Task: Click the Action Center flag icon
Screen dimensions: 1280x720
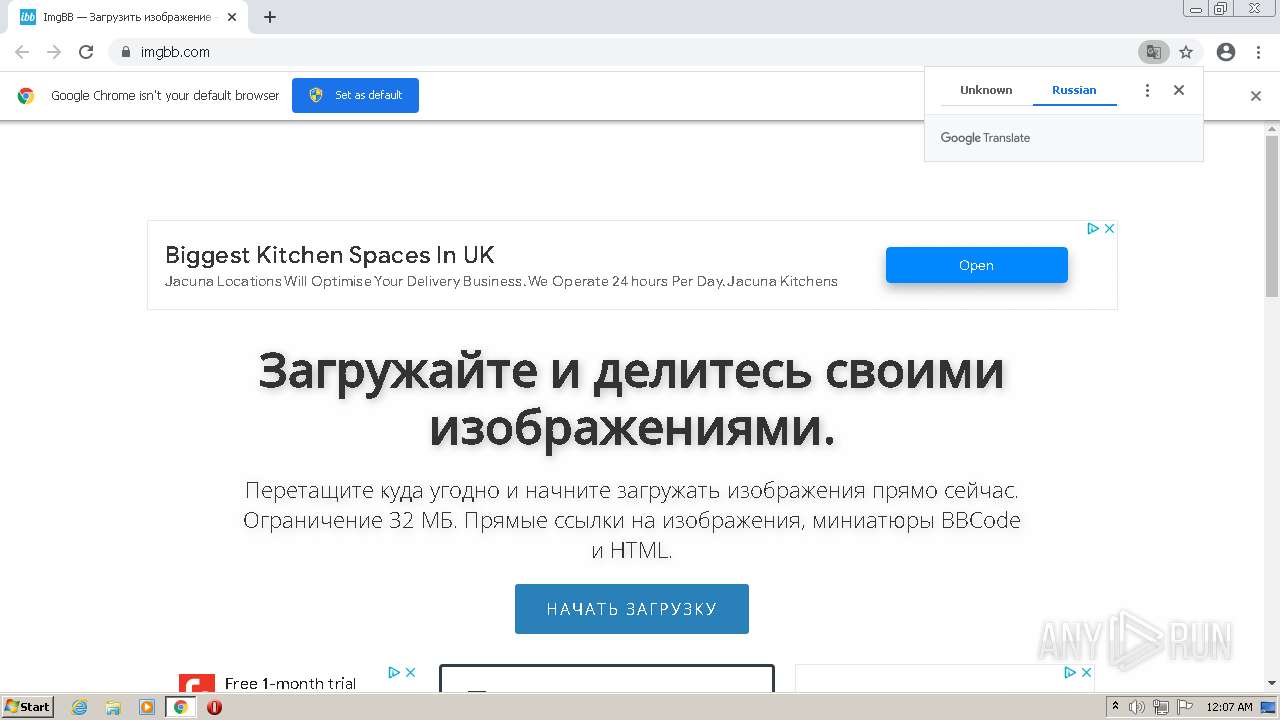Action: 1185,707
